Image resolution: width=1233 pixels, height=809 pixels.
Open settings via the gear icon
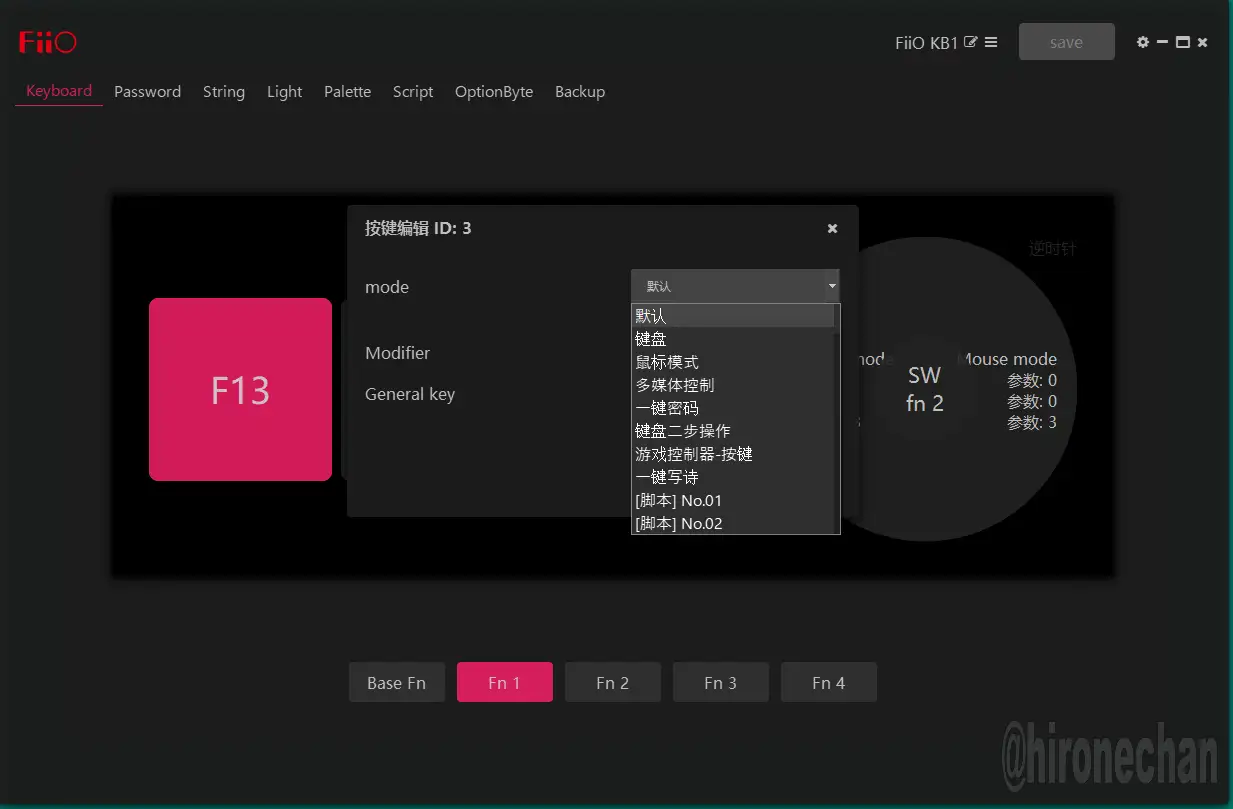tap(1143, 42)
